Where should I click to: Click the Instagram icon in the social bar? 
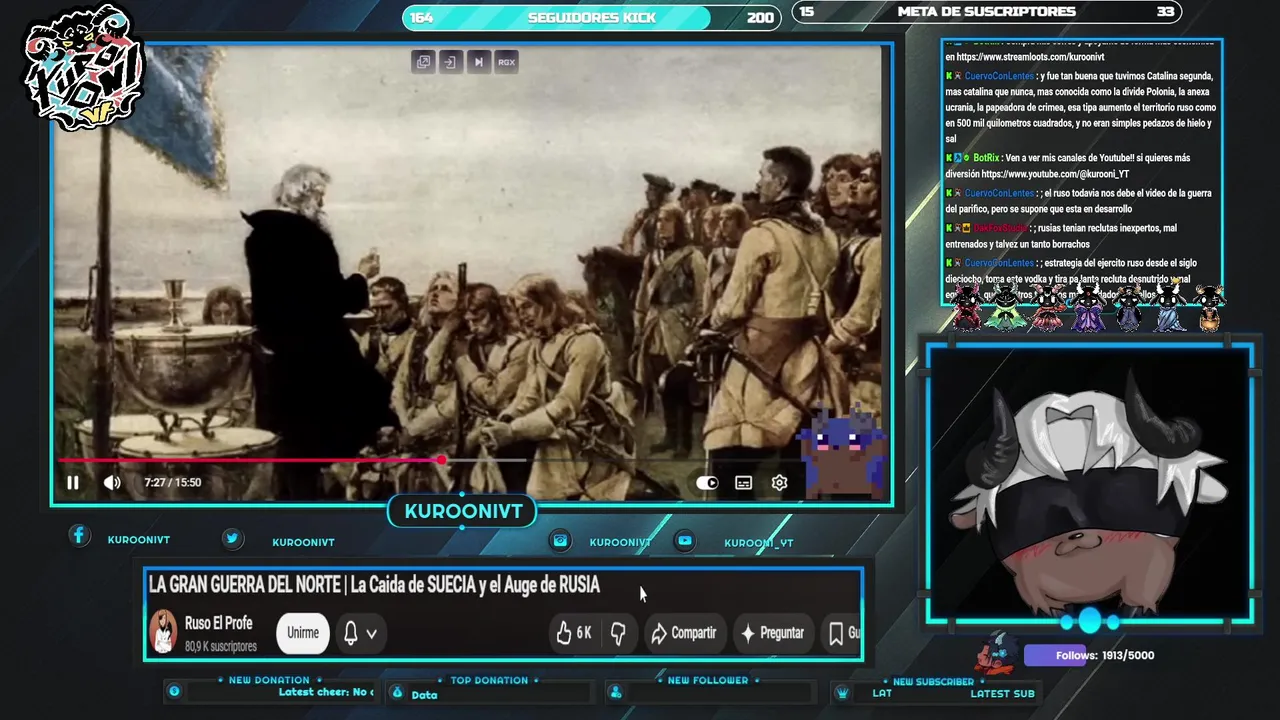[560, 540]
